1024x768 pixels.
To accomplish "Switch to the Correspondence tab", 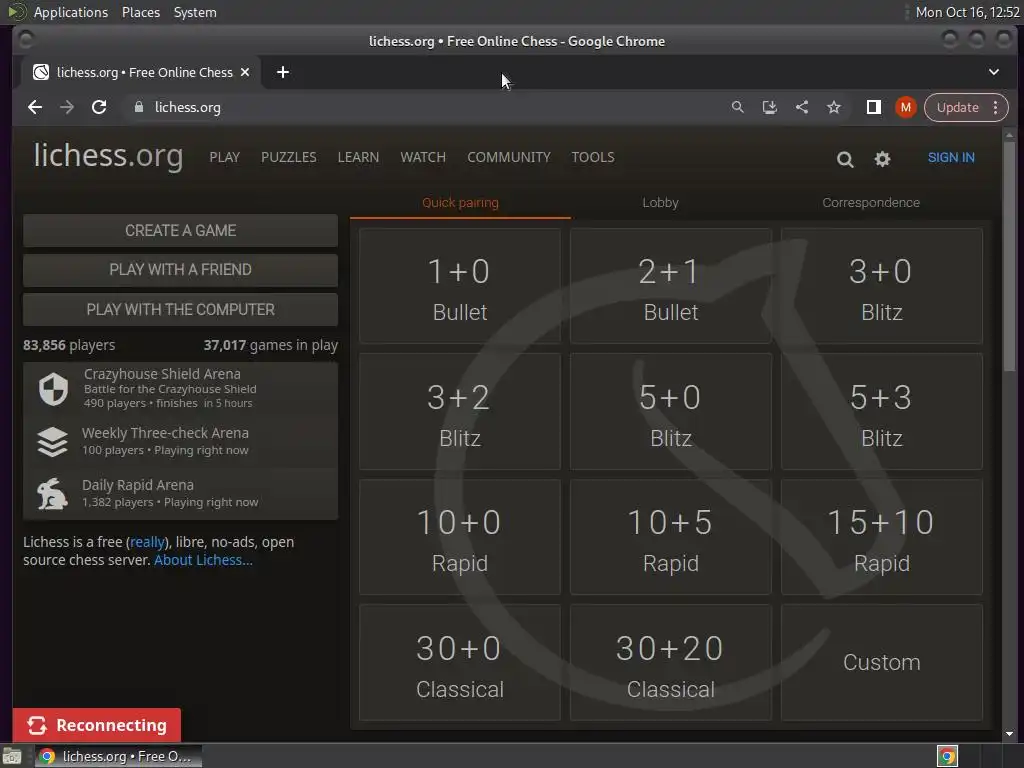I will 871,203.
